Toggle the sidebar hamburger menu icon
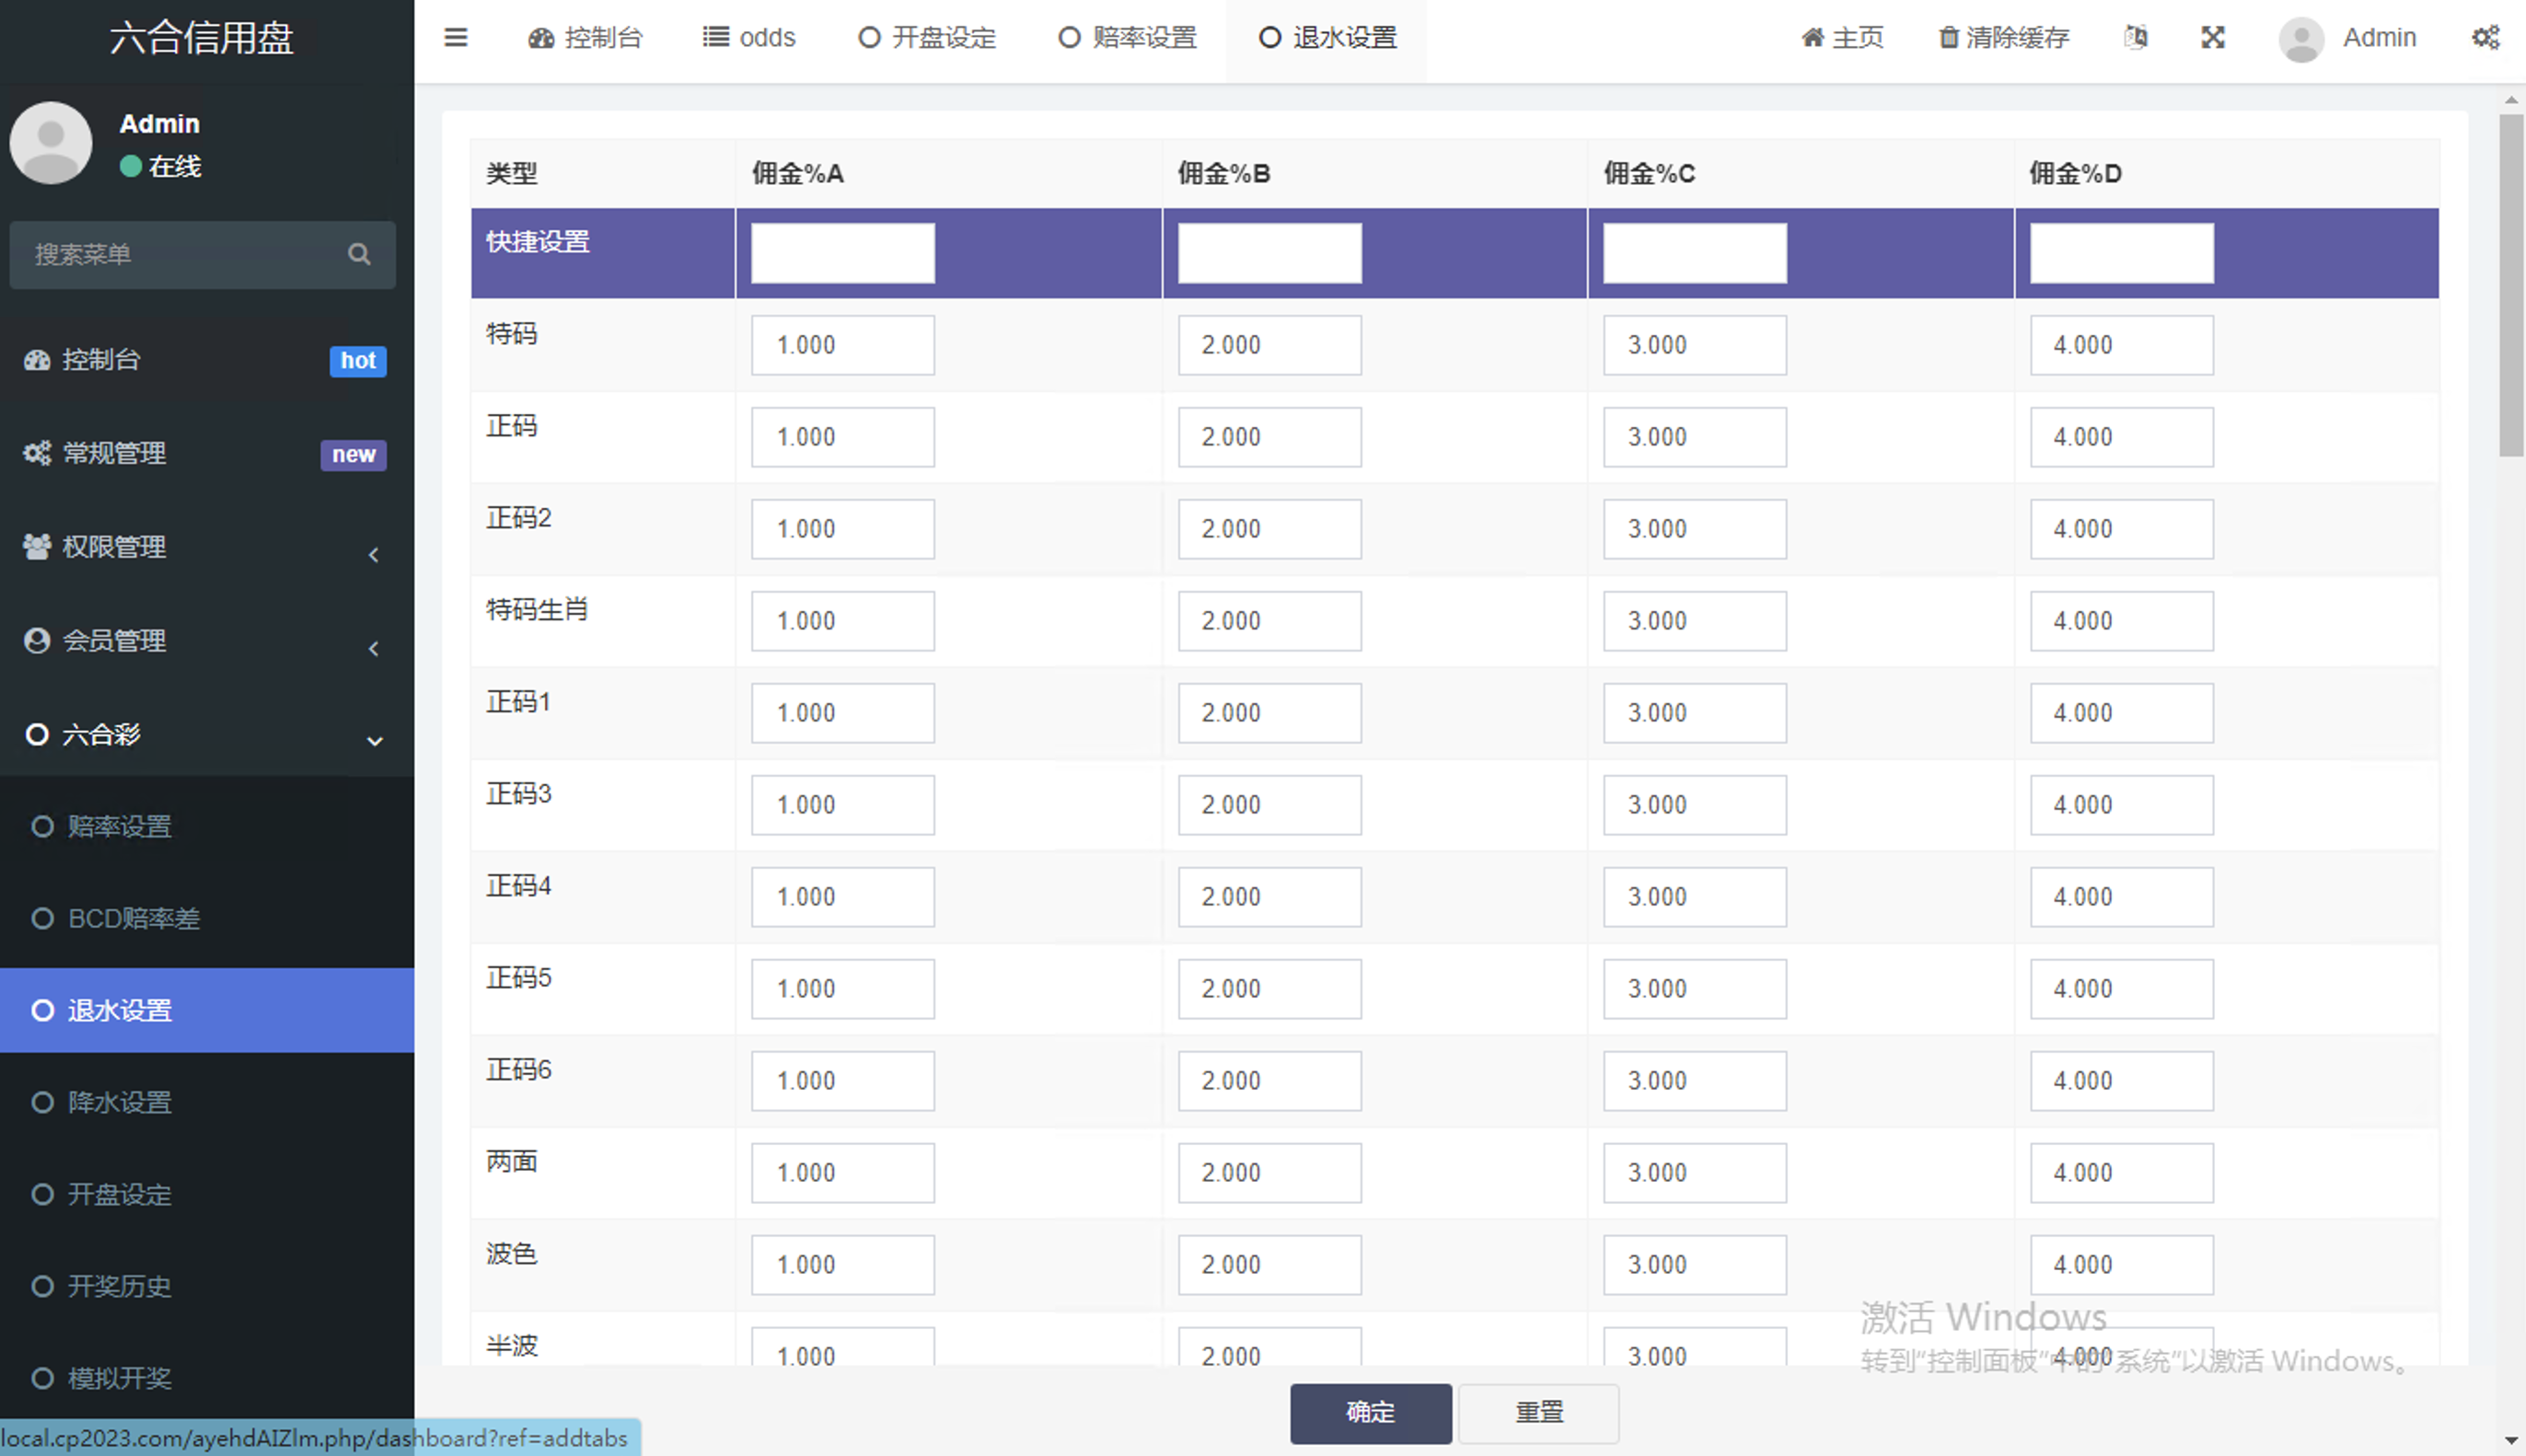This screenshot has height=1456, width=2526. [455, 38]
